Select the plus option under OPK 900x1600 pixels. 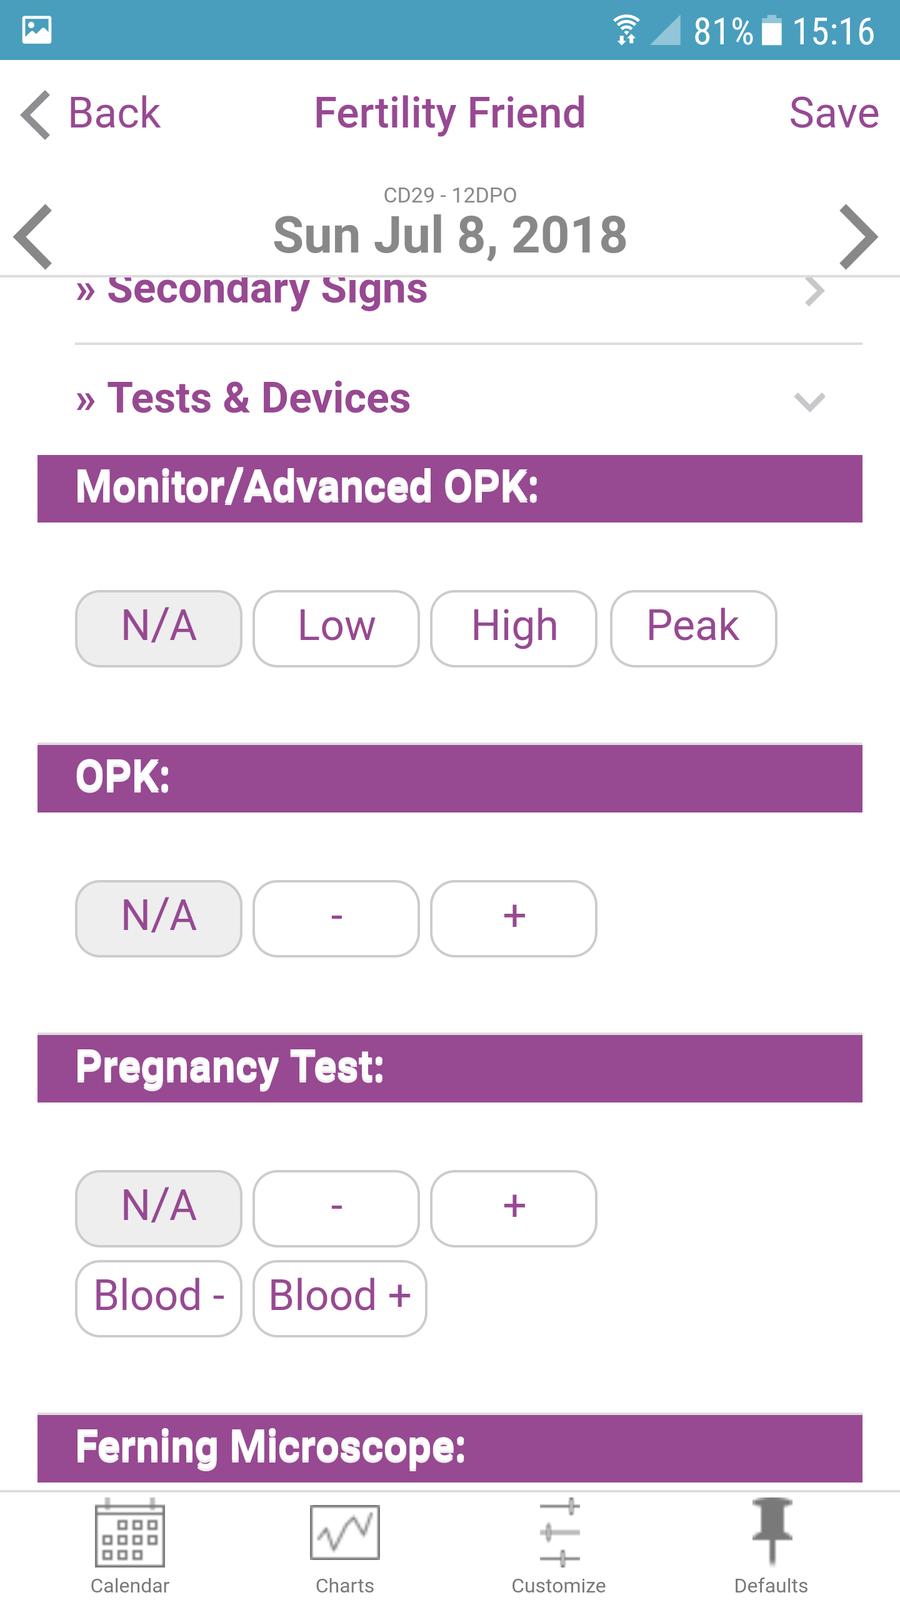click(514, 918)
